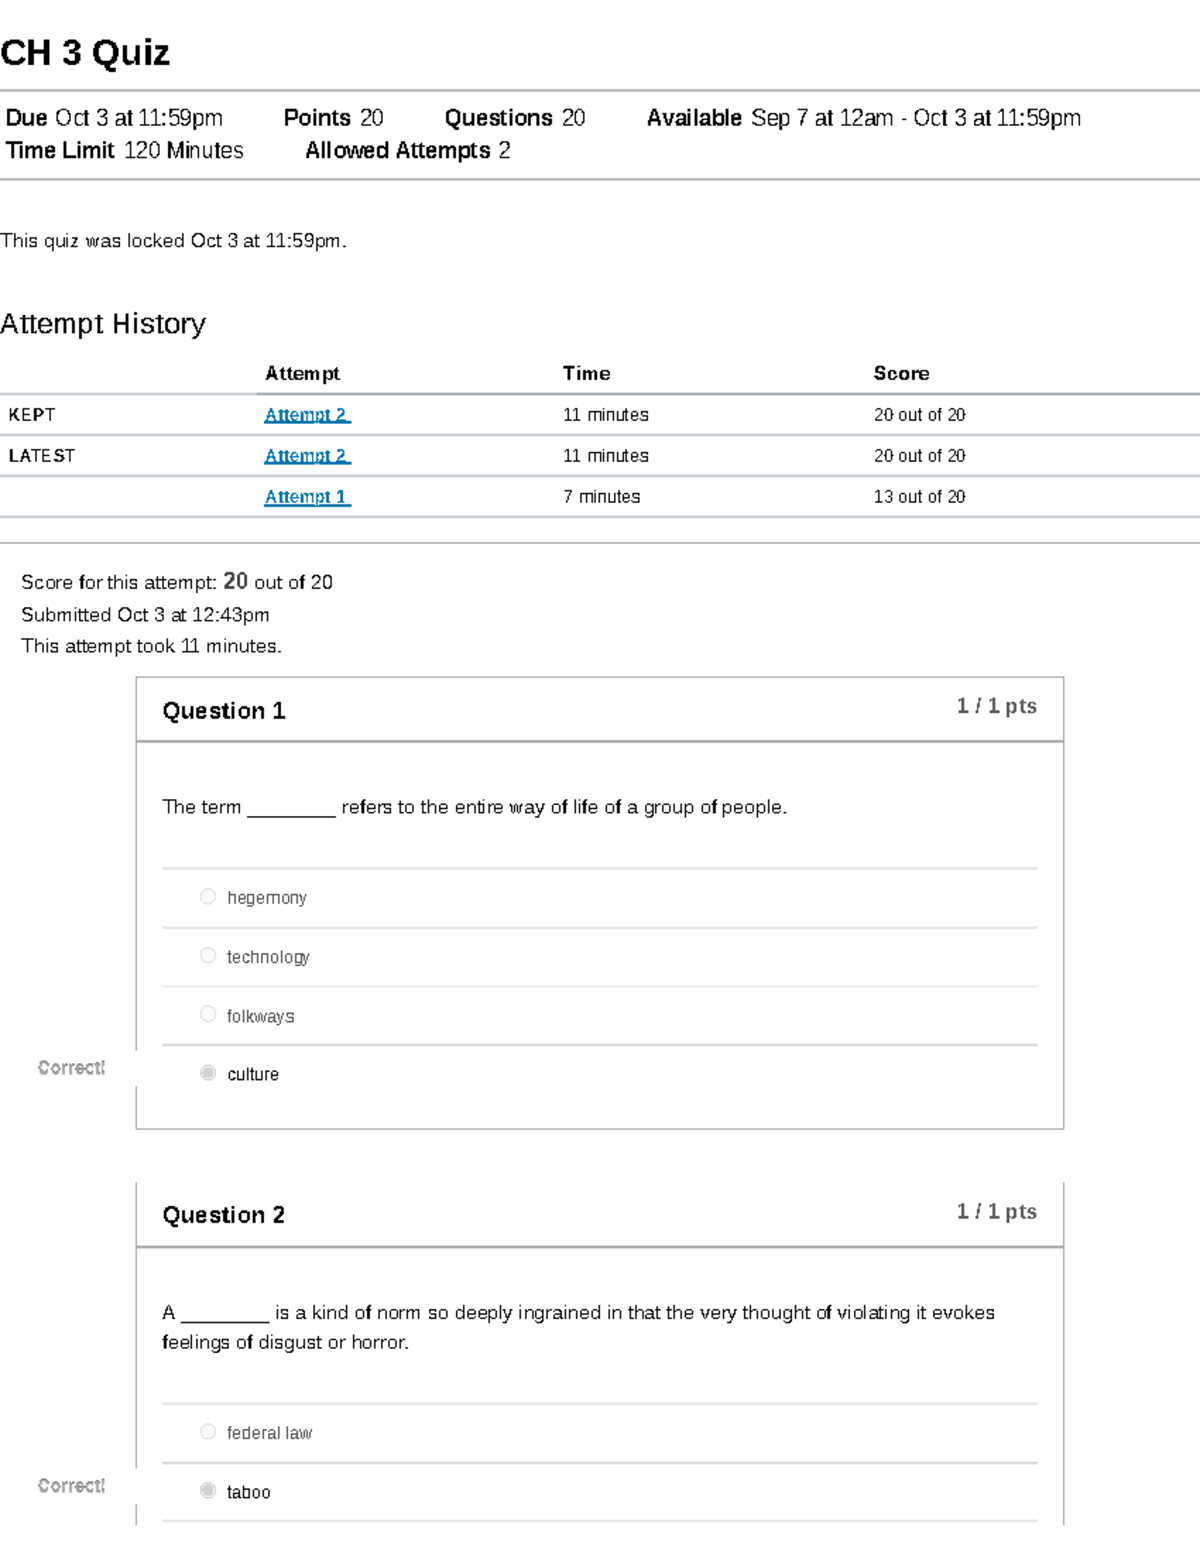Select the 'hegemony' radio option
This screenshot has width=1200, height=1552.
(x=208, y=897)
